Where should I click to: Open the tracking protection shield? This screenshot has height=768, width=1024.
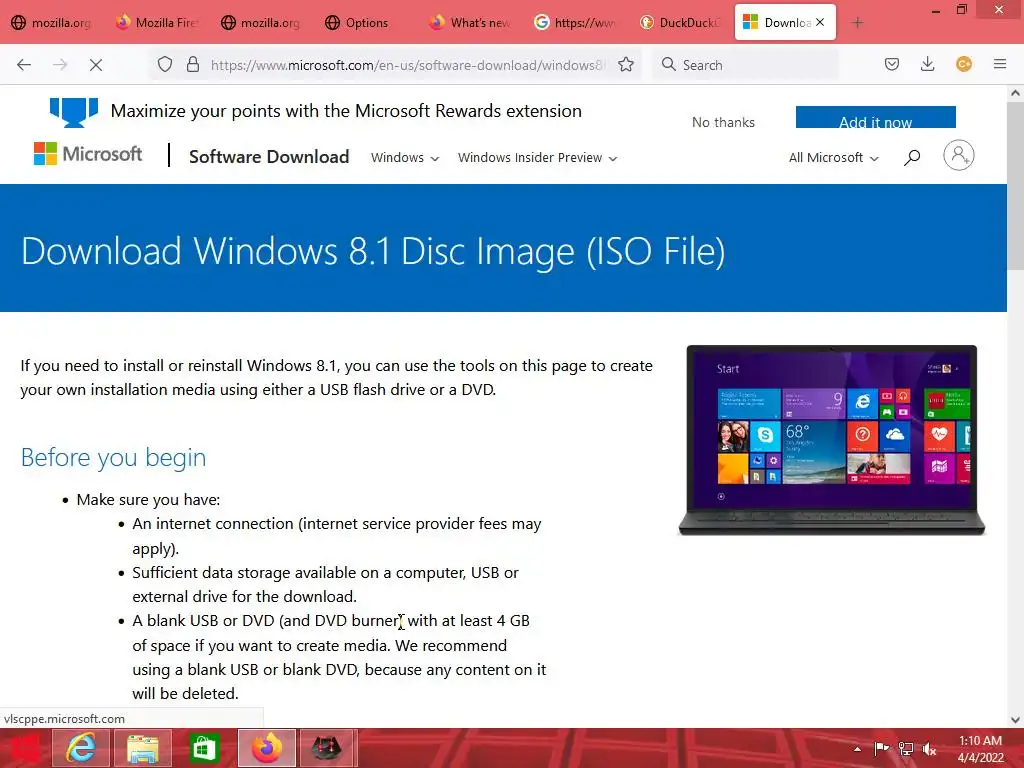tap(165, 65)
